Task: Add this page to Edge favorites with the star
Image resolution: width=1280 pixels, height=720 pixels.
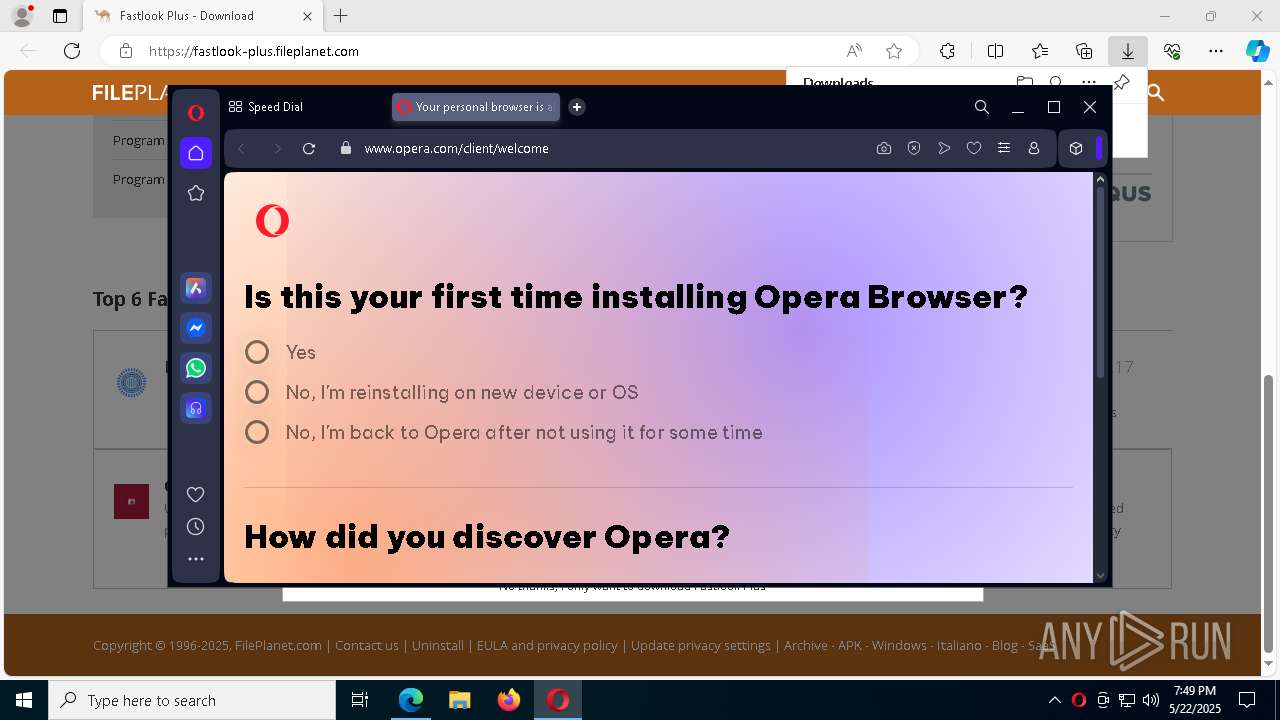Action: 894,51
